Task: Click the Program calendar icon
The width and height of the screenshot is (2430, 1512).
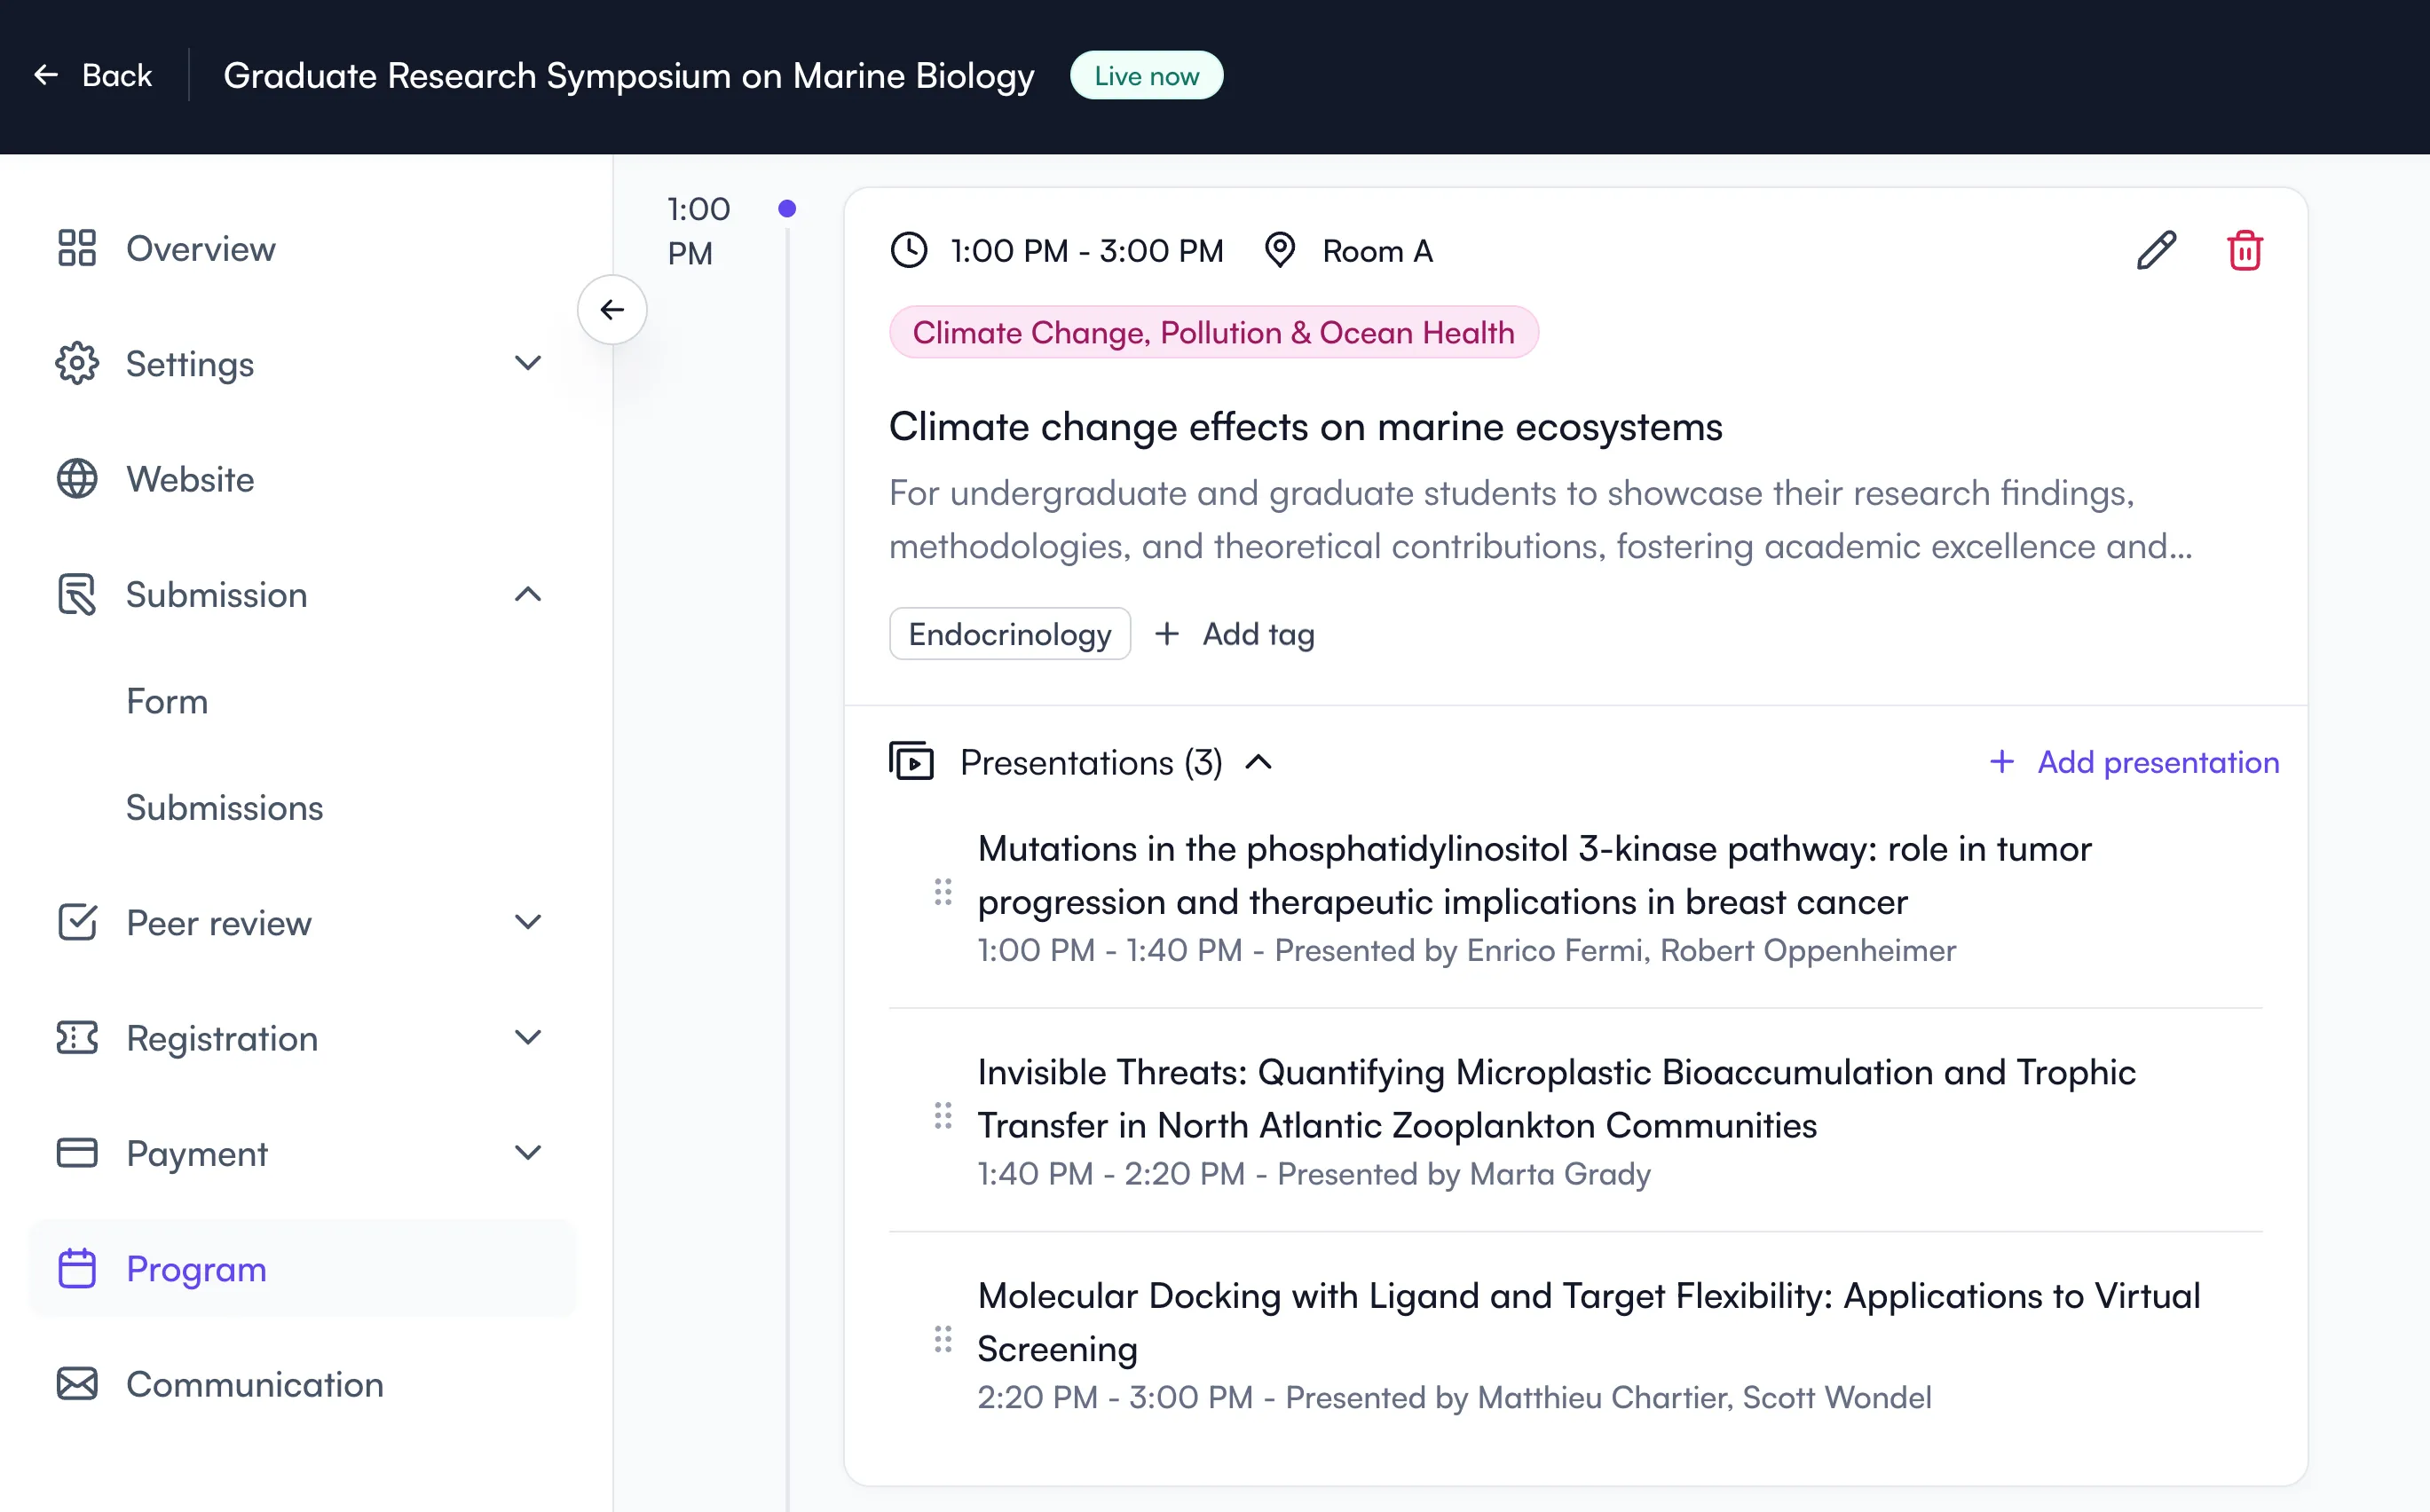Action: coord(77,1268)
